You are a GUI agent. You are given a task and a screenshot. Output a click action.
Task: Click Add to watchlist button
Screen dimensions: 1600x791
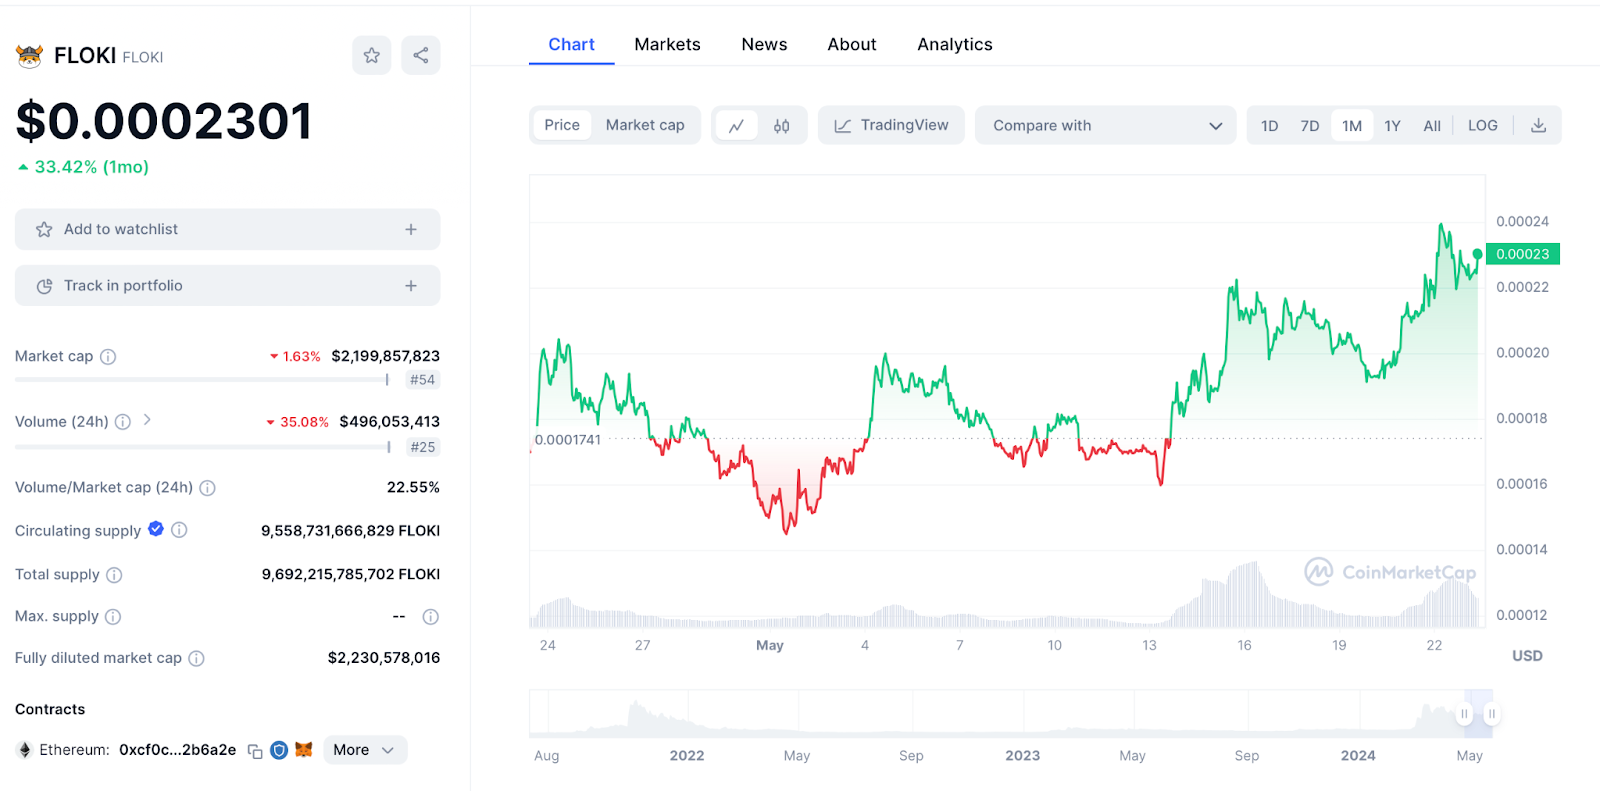pyautogui.click(x=227, y=230)
